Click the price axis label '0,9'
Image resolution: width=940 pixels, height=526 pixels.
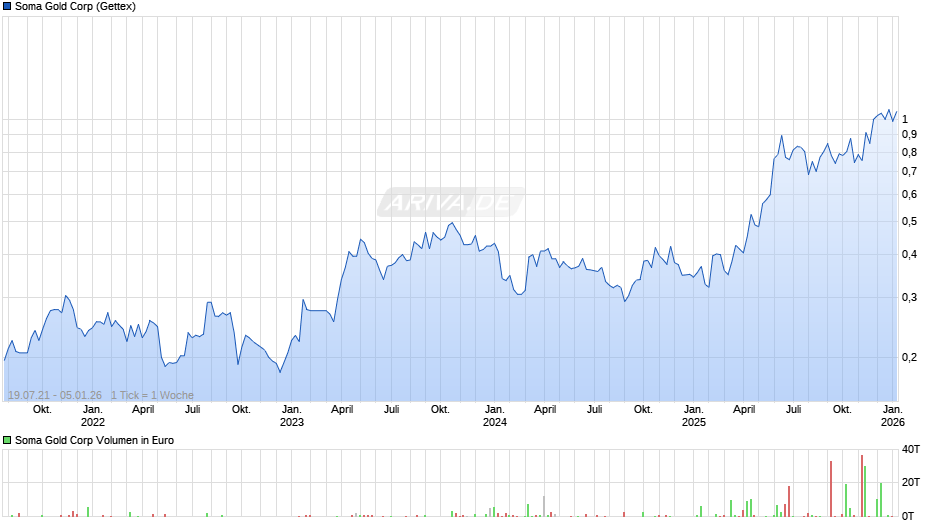point(909,134)
